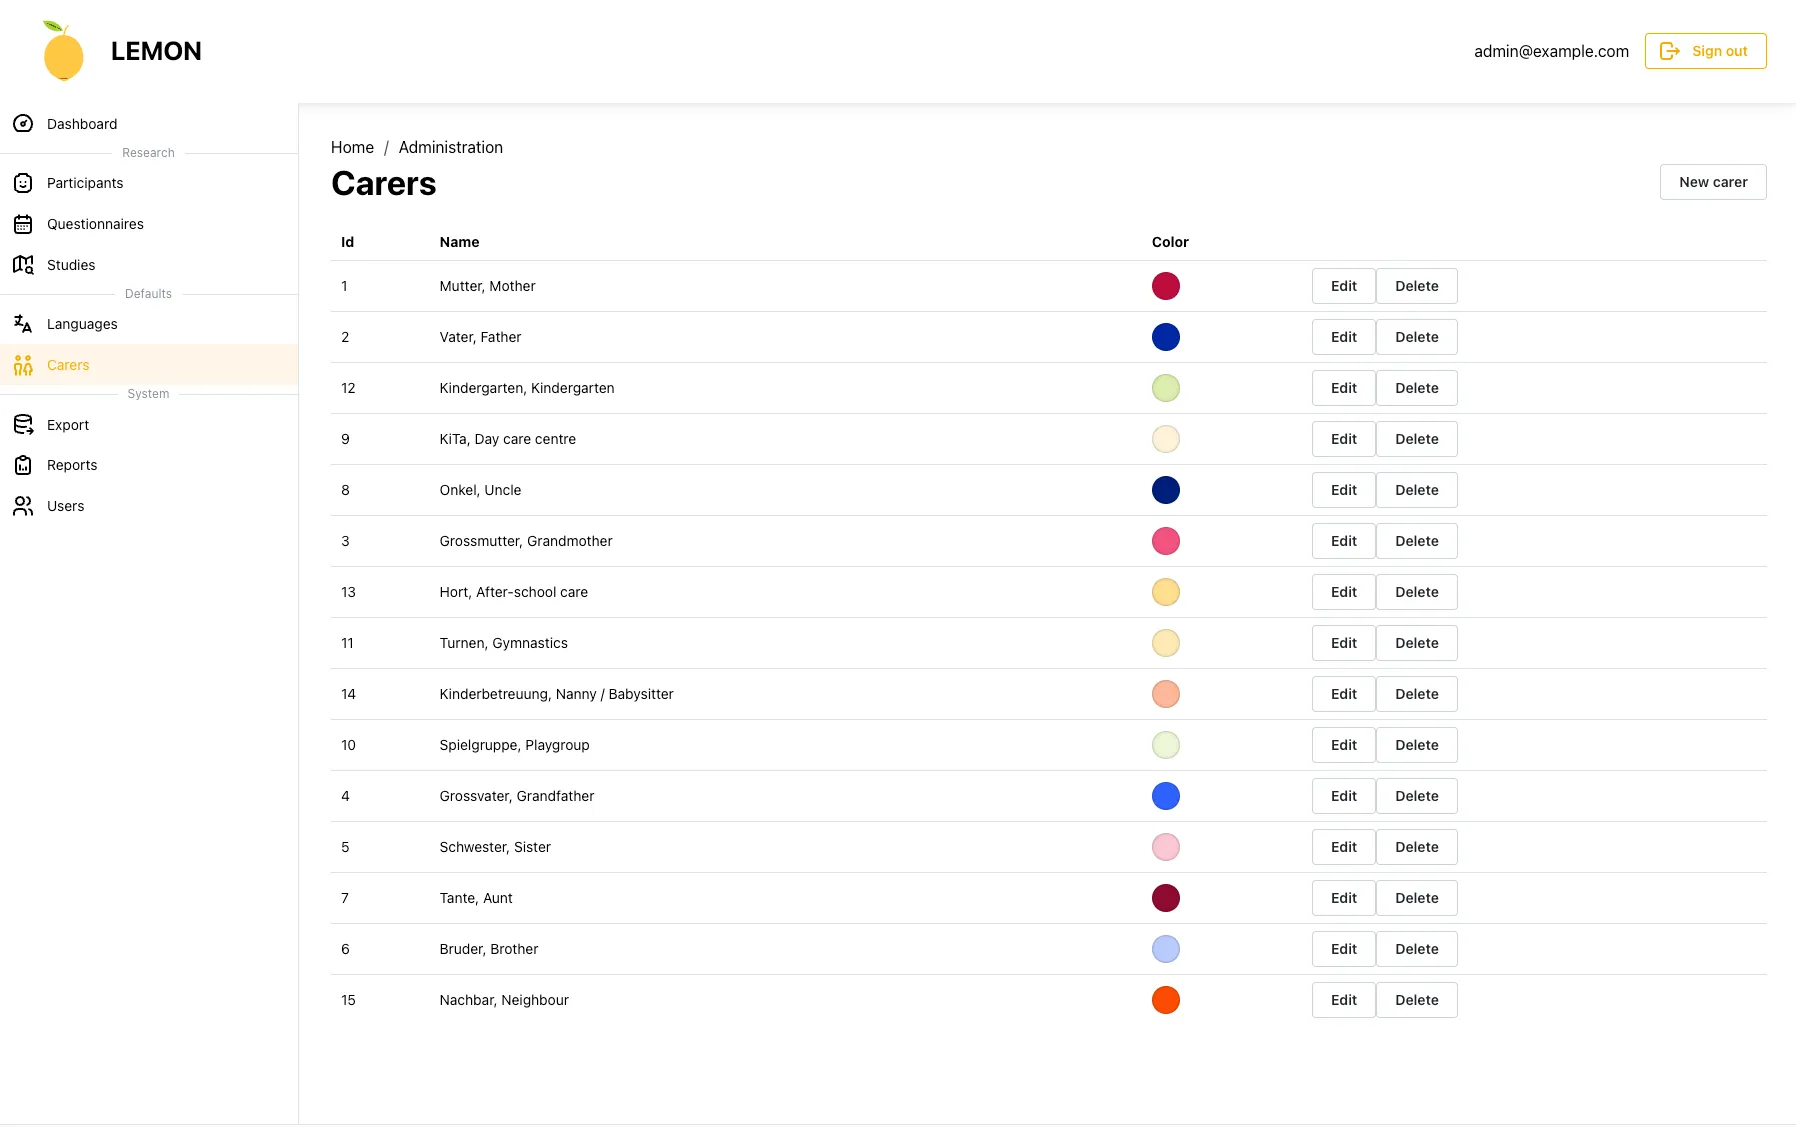The image size is (1796, 1127).
Task: Select the Reports document icon
Action: coord(23,464)
